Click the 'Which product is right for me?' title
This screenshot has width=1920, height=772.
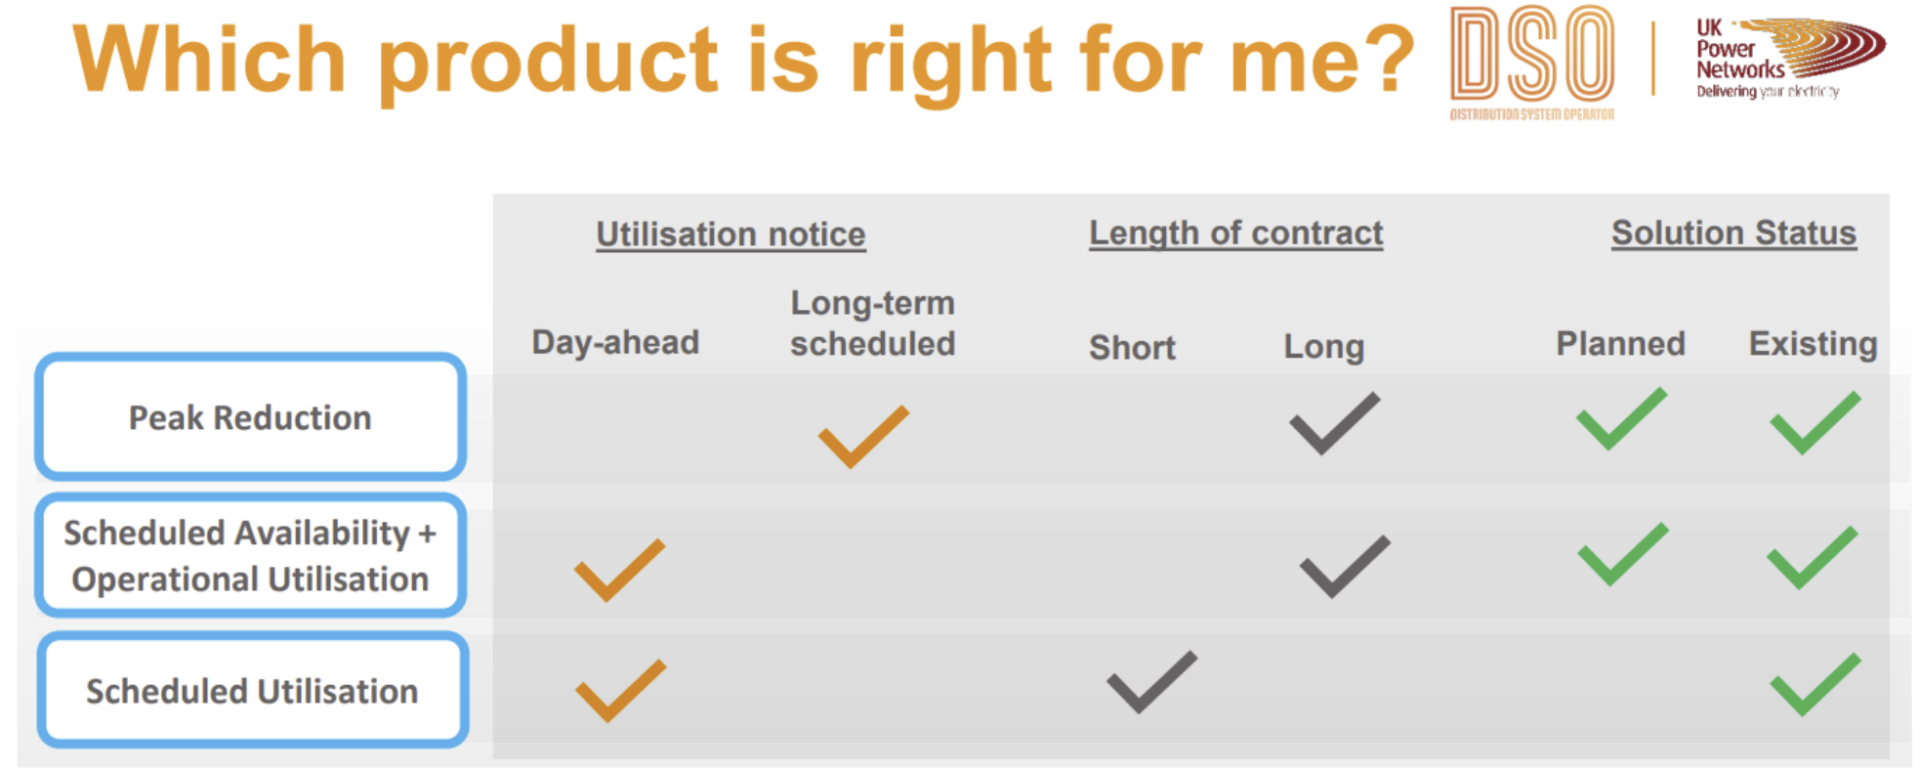click(744, 62)
